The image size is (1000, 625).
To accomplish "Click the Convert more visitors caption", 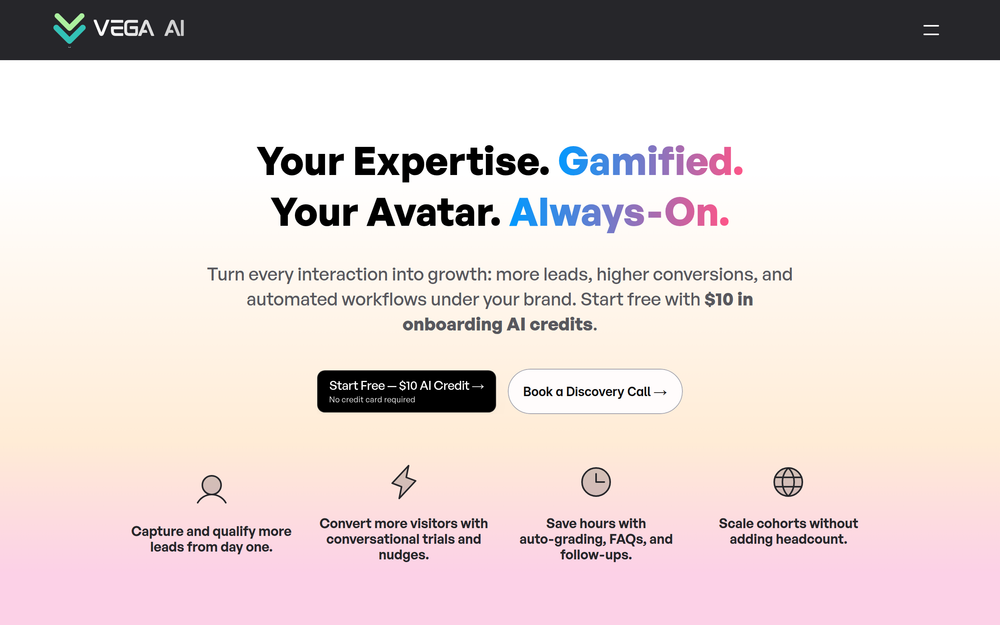I will (404, 539).
